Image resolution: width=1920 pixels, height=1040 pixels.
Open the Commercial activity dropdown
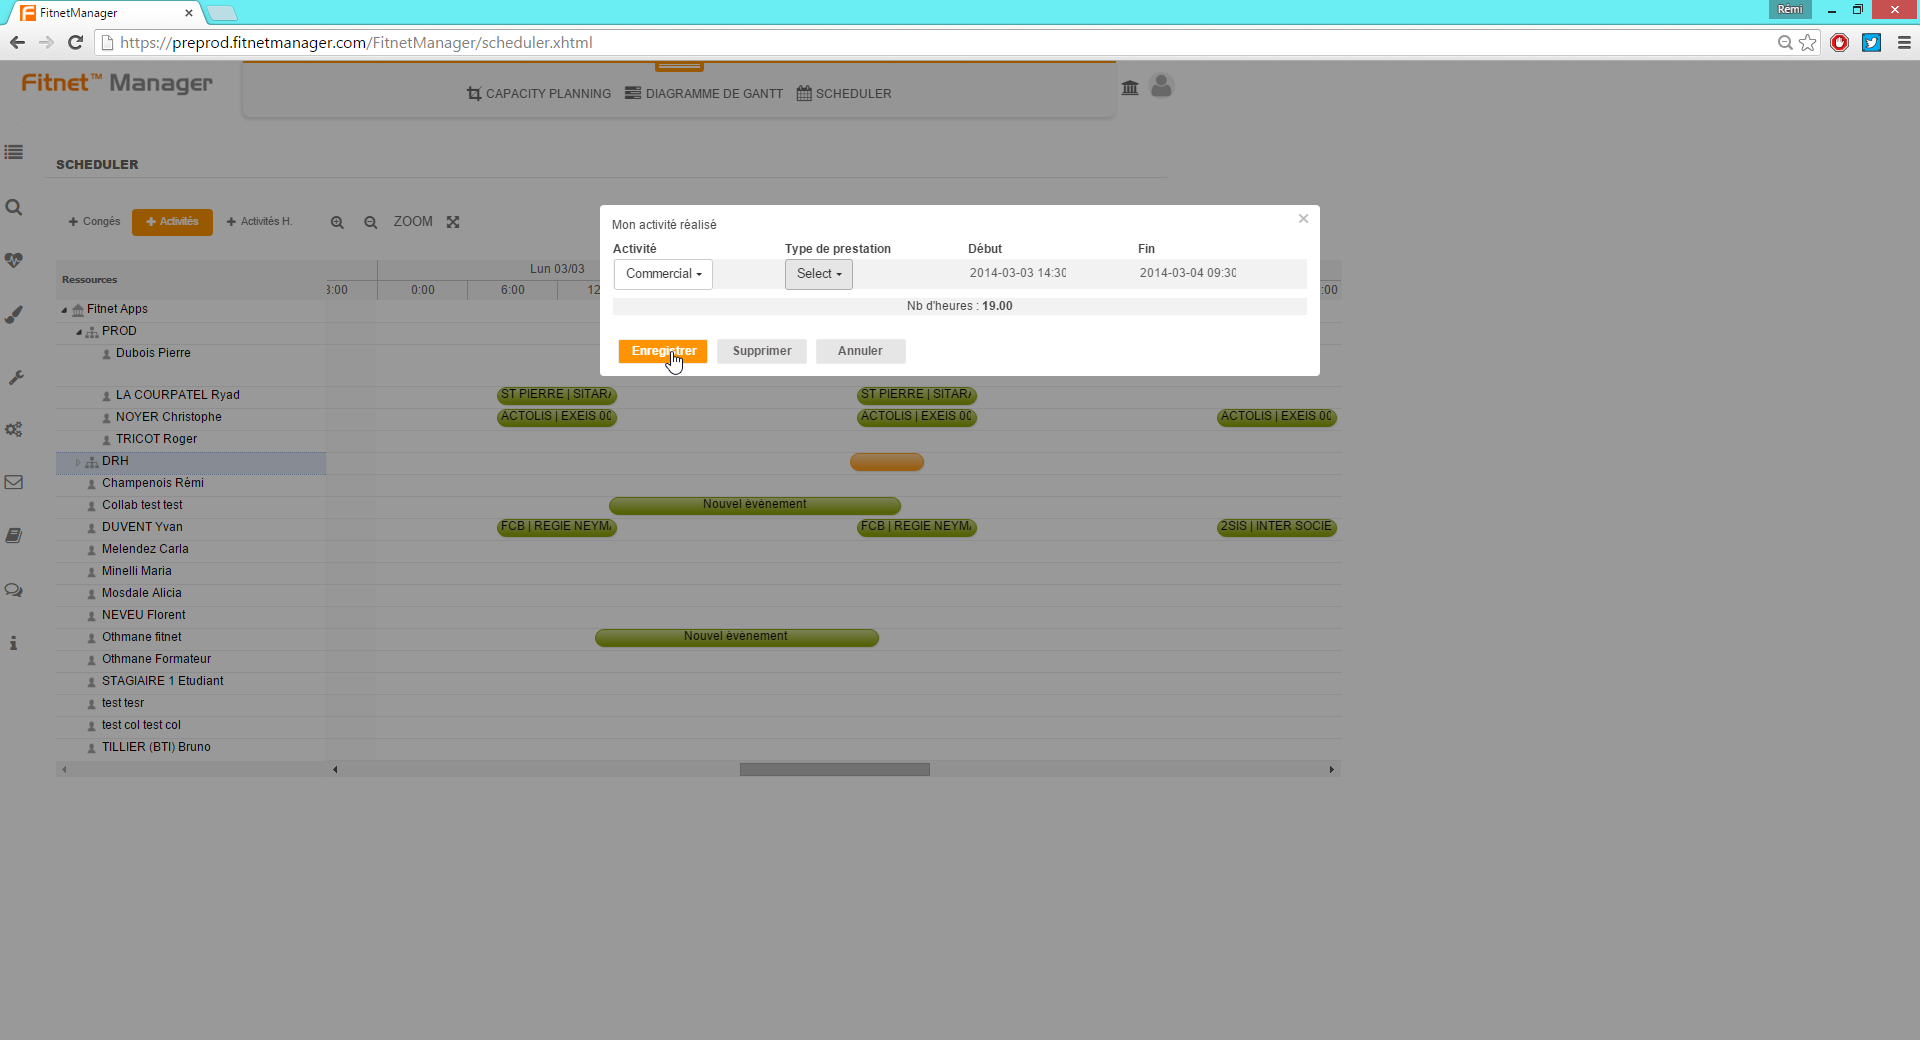[x=663, y=274]
